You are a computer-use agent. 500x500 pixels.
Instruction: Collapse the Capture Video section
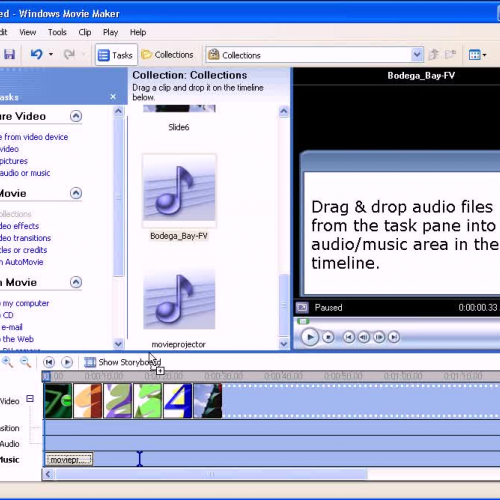tap(76, 116)
